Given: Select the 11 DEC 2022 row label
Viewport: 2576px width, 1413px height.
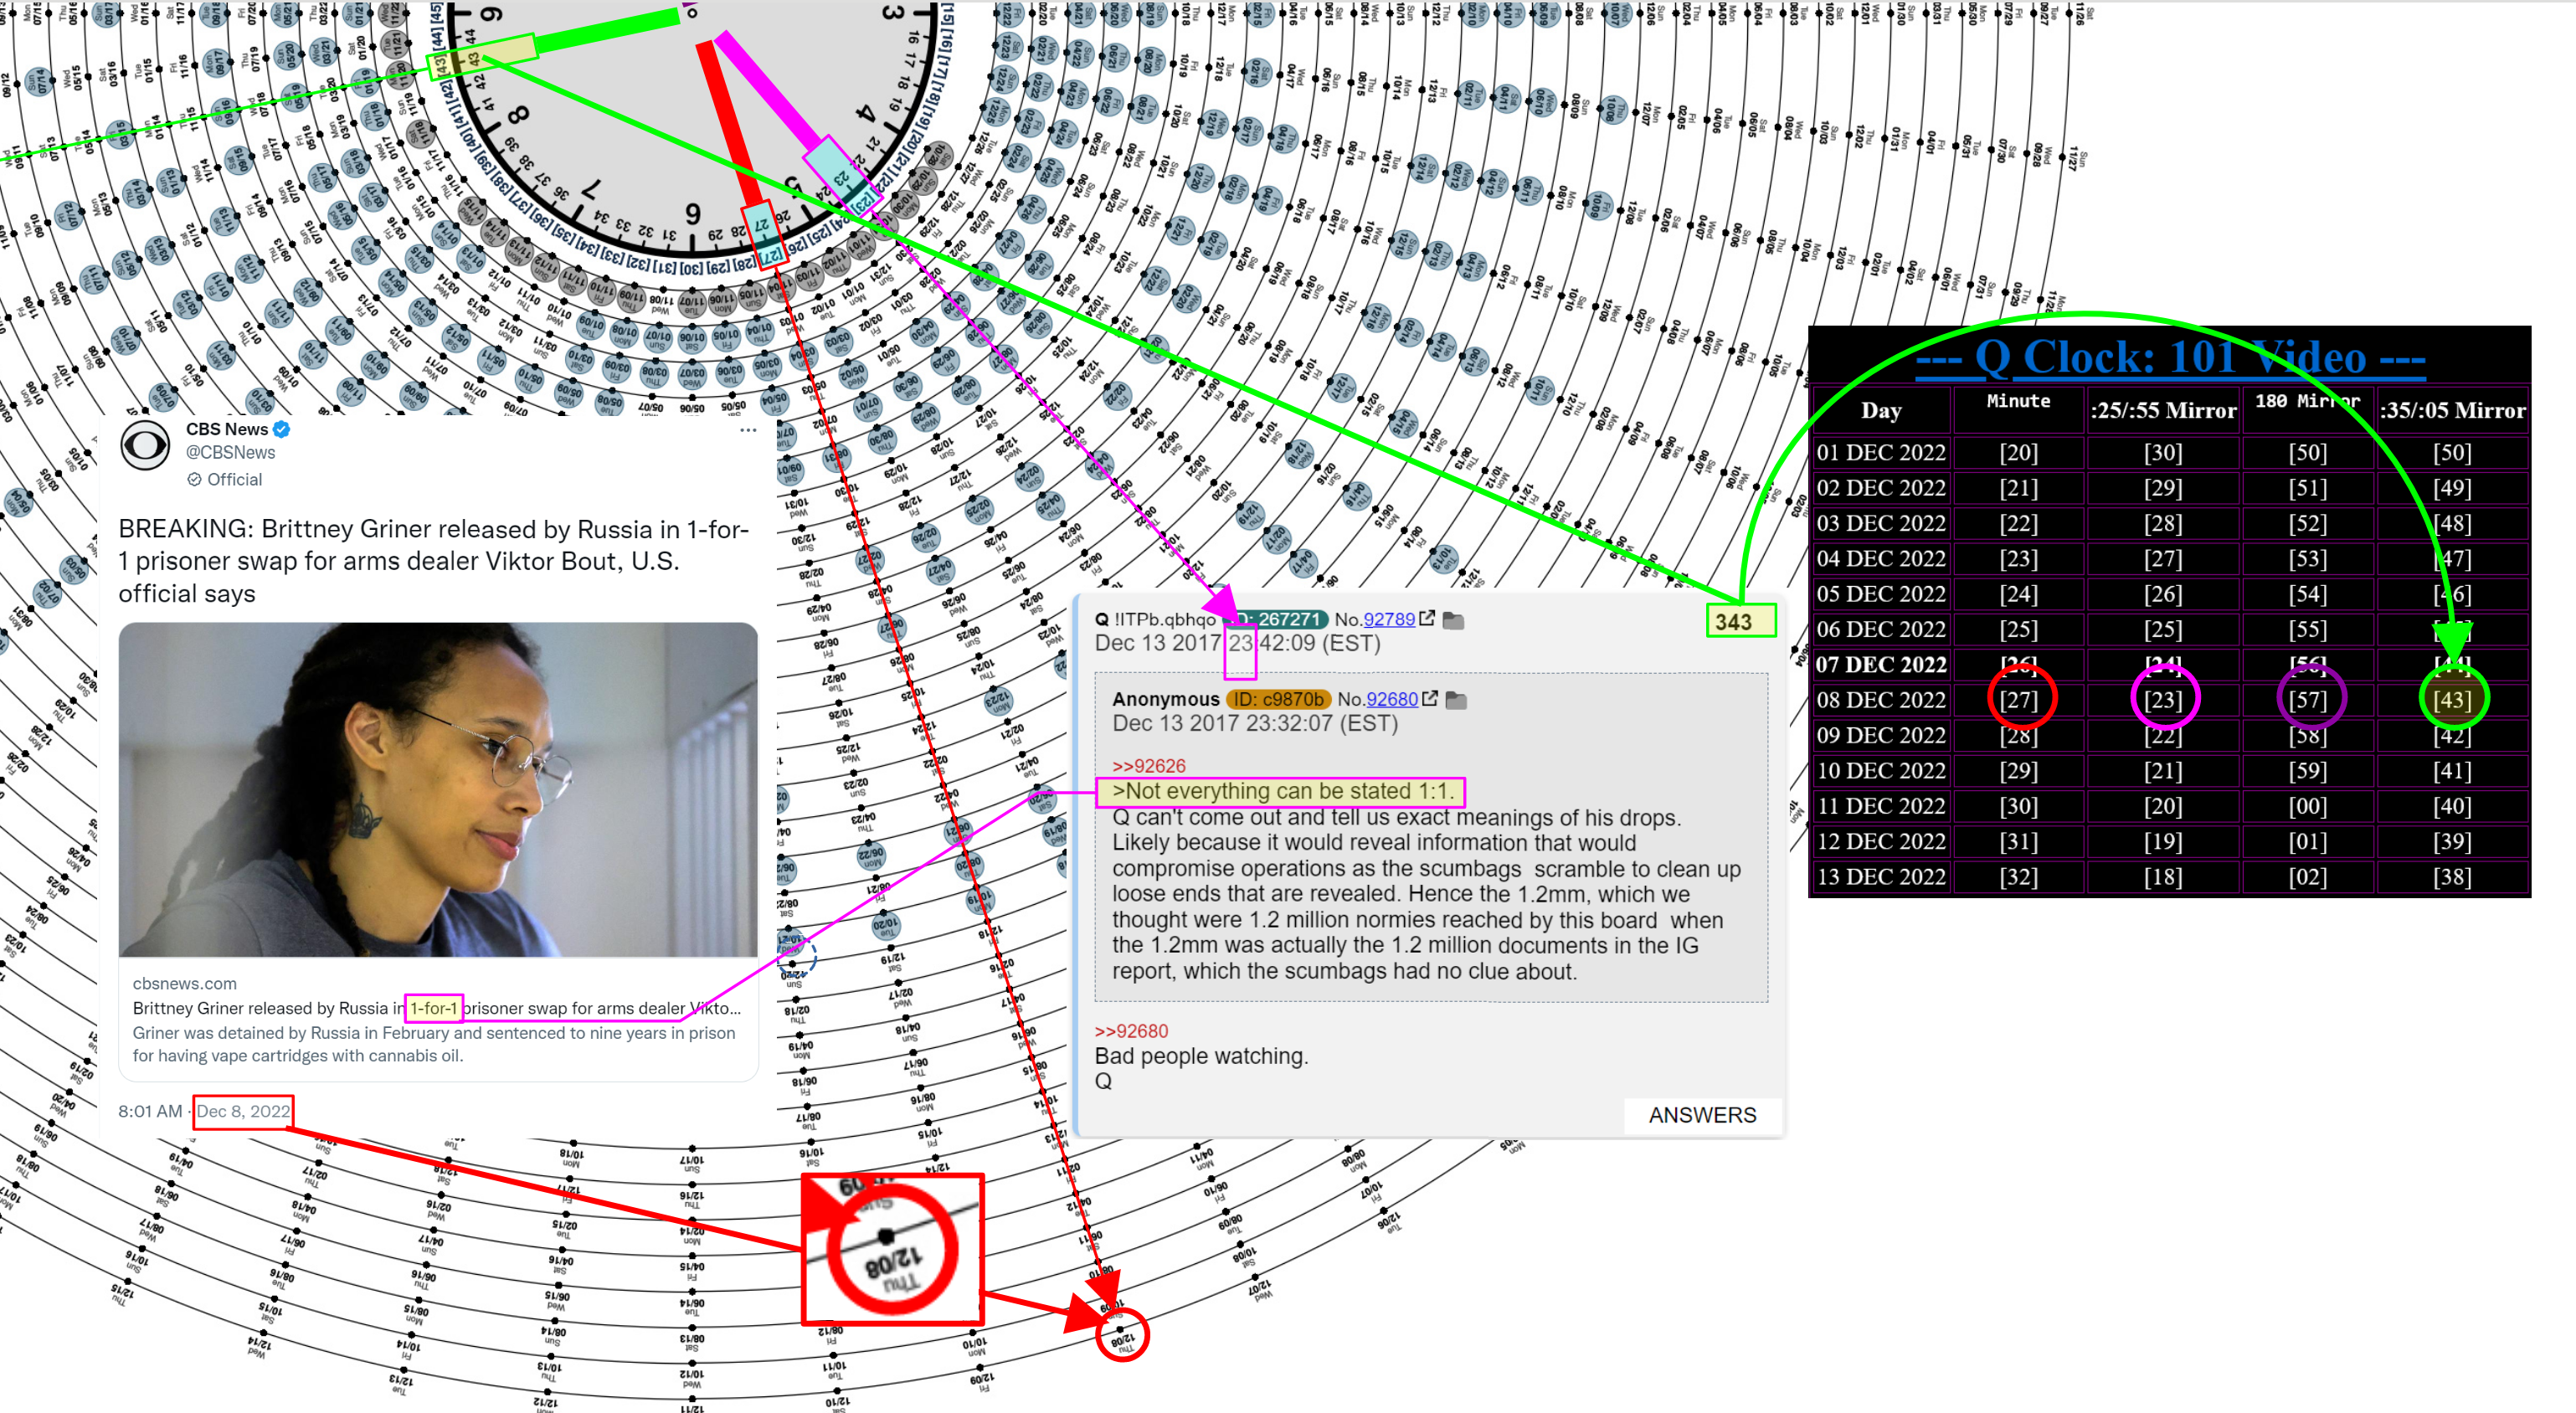Looking at the screenshot, I should point(1881,806).
